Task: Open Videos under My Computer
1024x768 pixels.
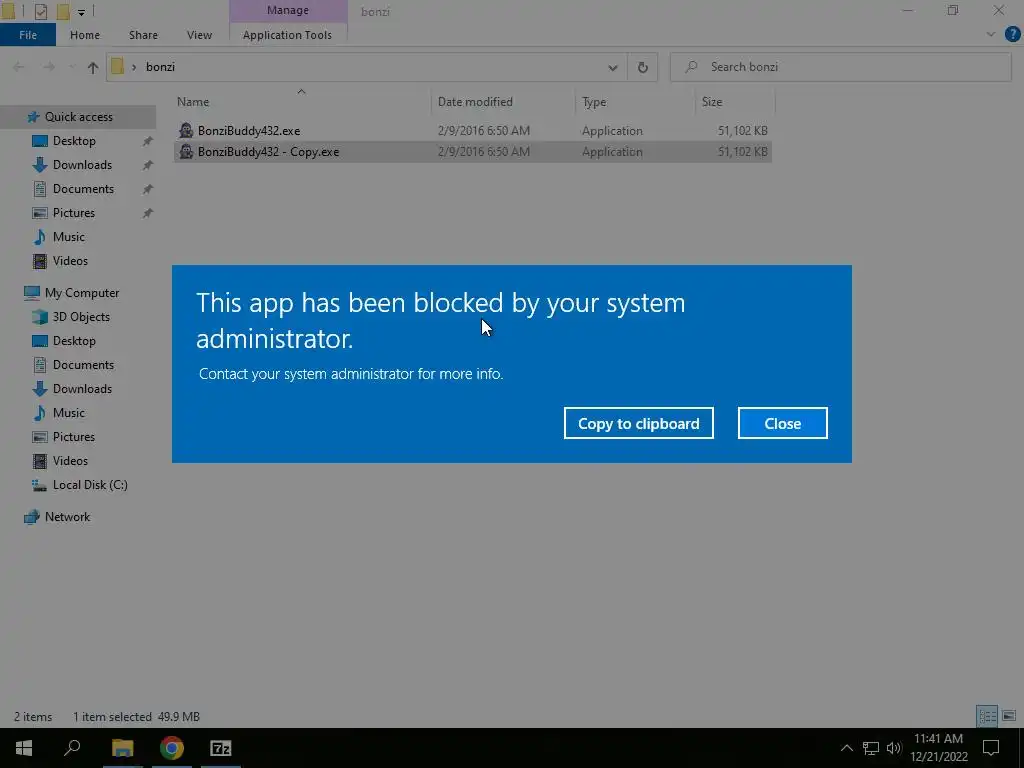Action: [x=70, y=460]
